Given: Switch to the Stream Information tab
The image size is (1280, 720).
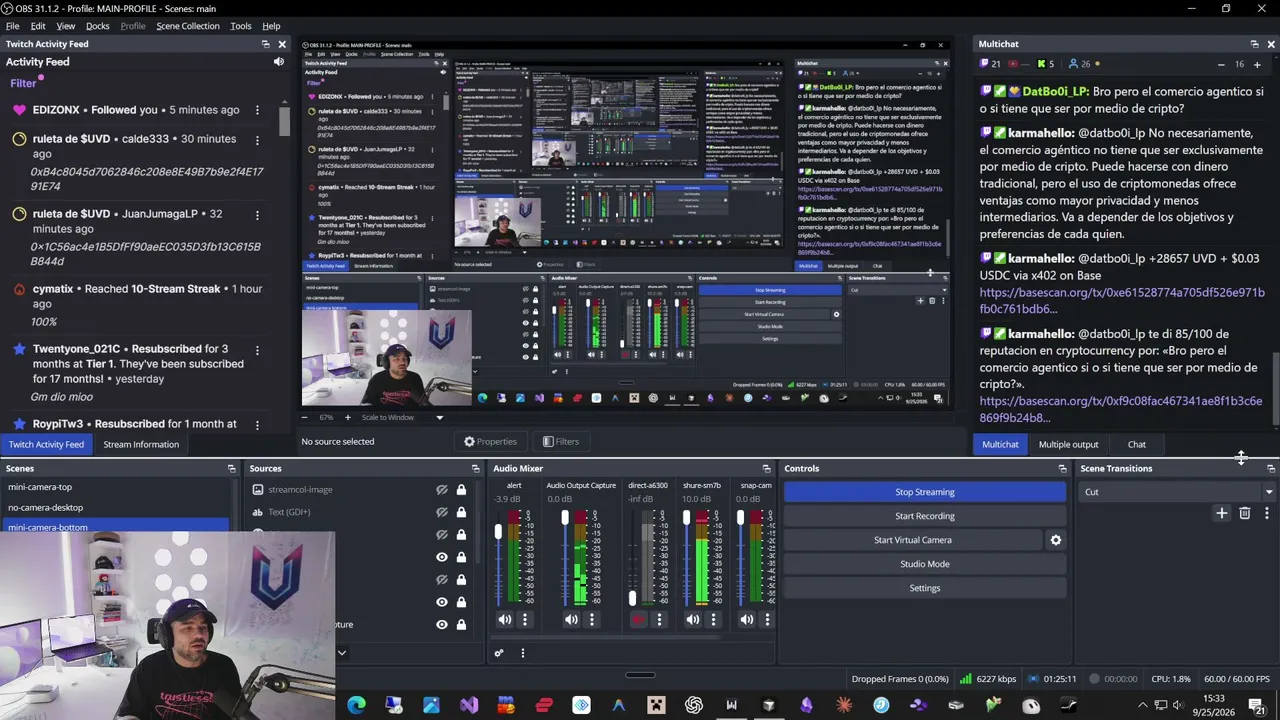Looking at the screenshot, I should [x=141, y=444].
